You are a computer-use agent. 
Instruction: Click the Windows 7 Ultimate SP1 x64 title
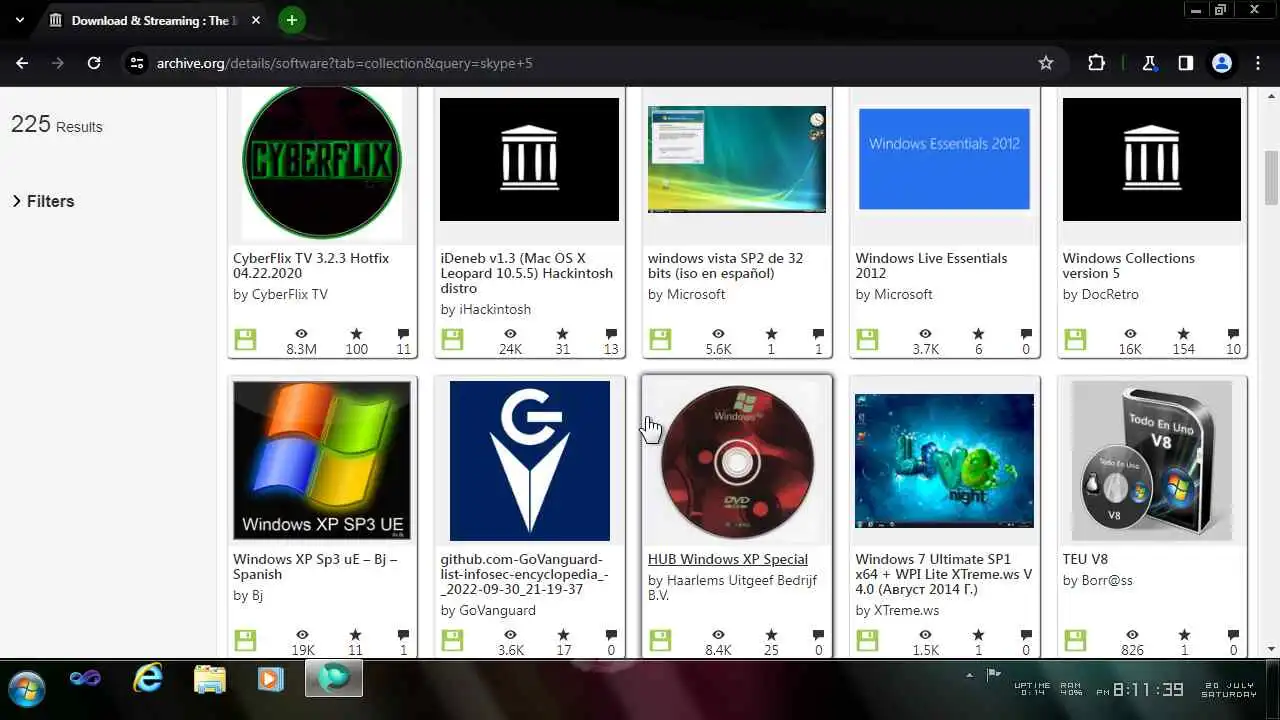pos(943,574)
